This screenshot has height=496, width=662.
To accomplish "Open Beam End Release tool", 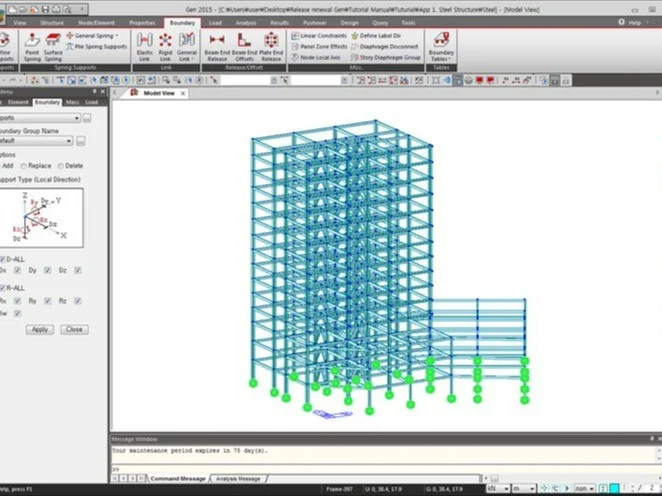I will pyautogui.click(x=214, y=44).
